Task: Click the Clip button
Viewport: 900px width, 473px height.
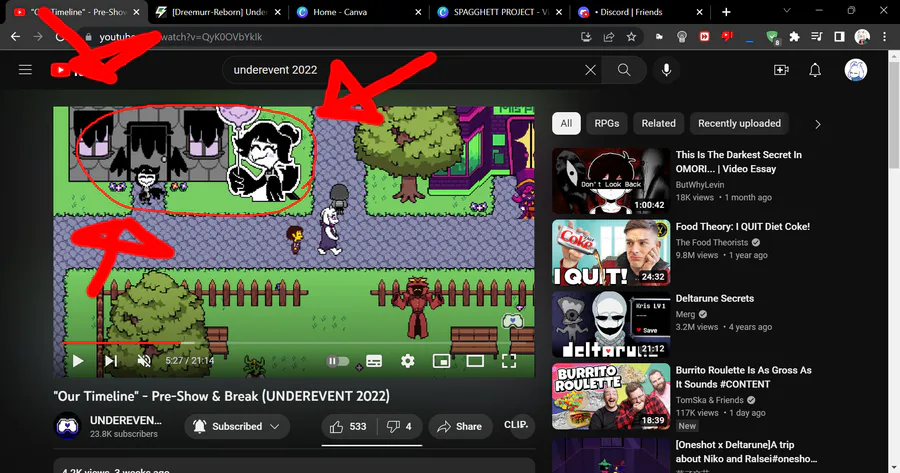Action: coord(515,425)
